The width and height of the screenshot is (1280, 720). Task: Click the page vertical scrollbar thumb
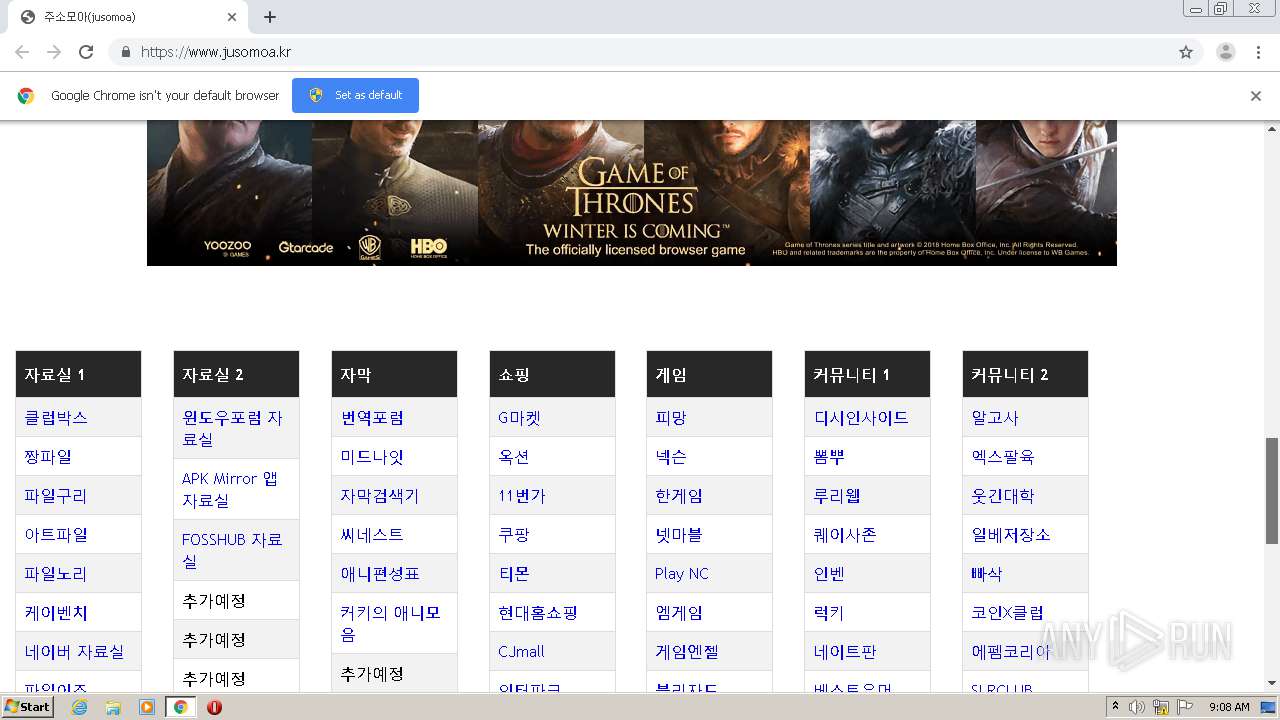pyautogui.click(x=1272, y=490)
